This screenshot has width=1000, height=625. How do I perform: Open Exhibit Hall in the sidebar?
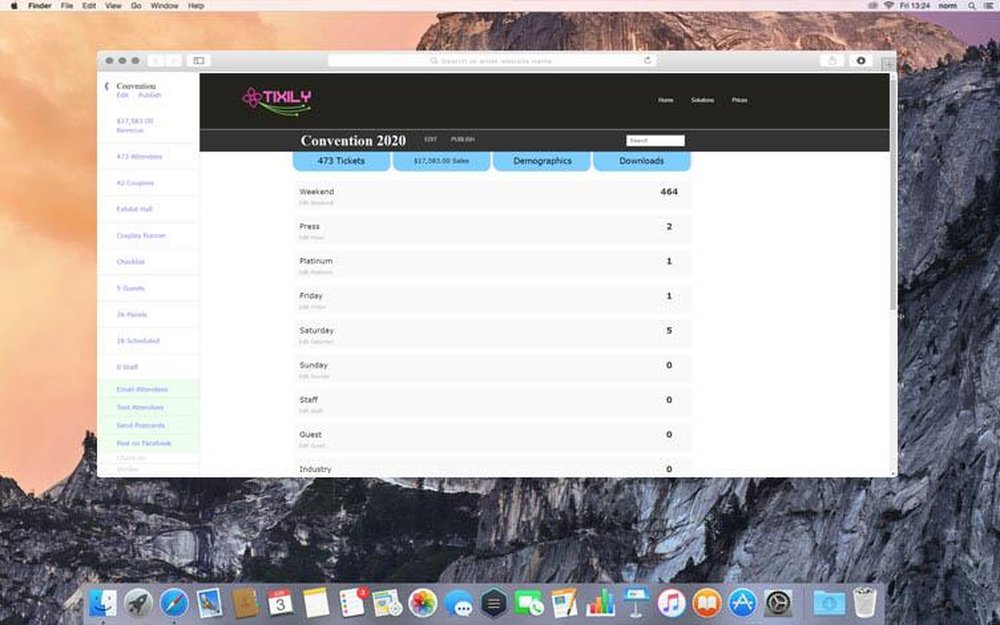[134, 209]
